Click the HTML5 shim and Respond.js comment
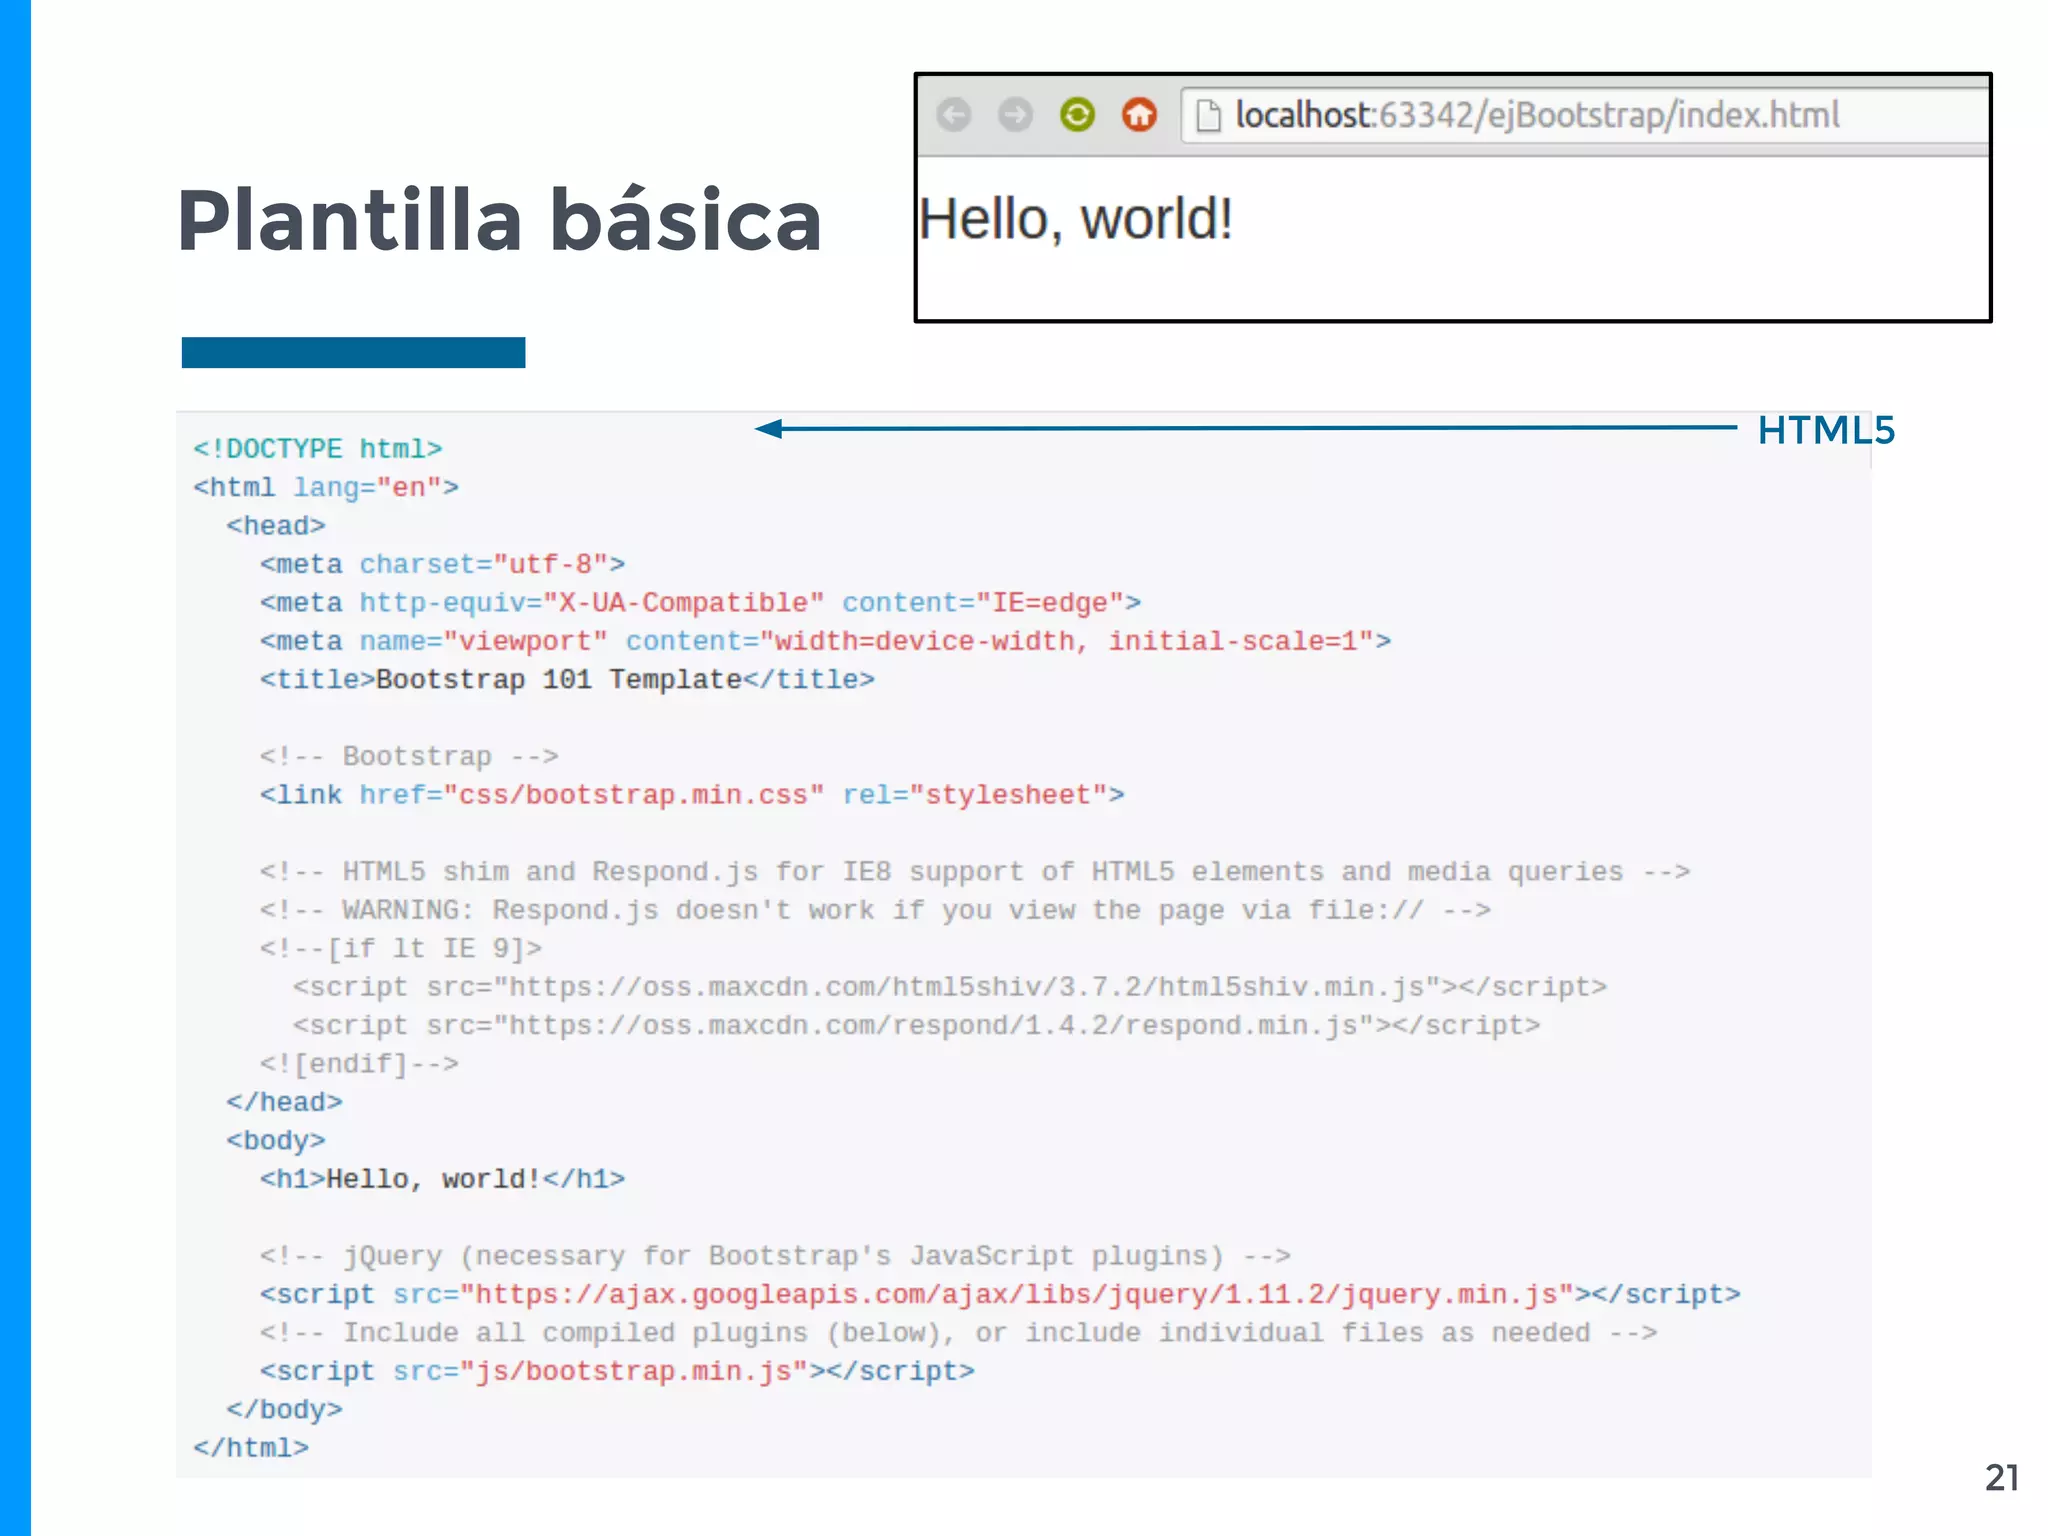 (975, 872)
